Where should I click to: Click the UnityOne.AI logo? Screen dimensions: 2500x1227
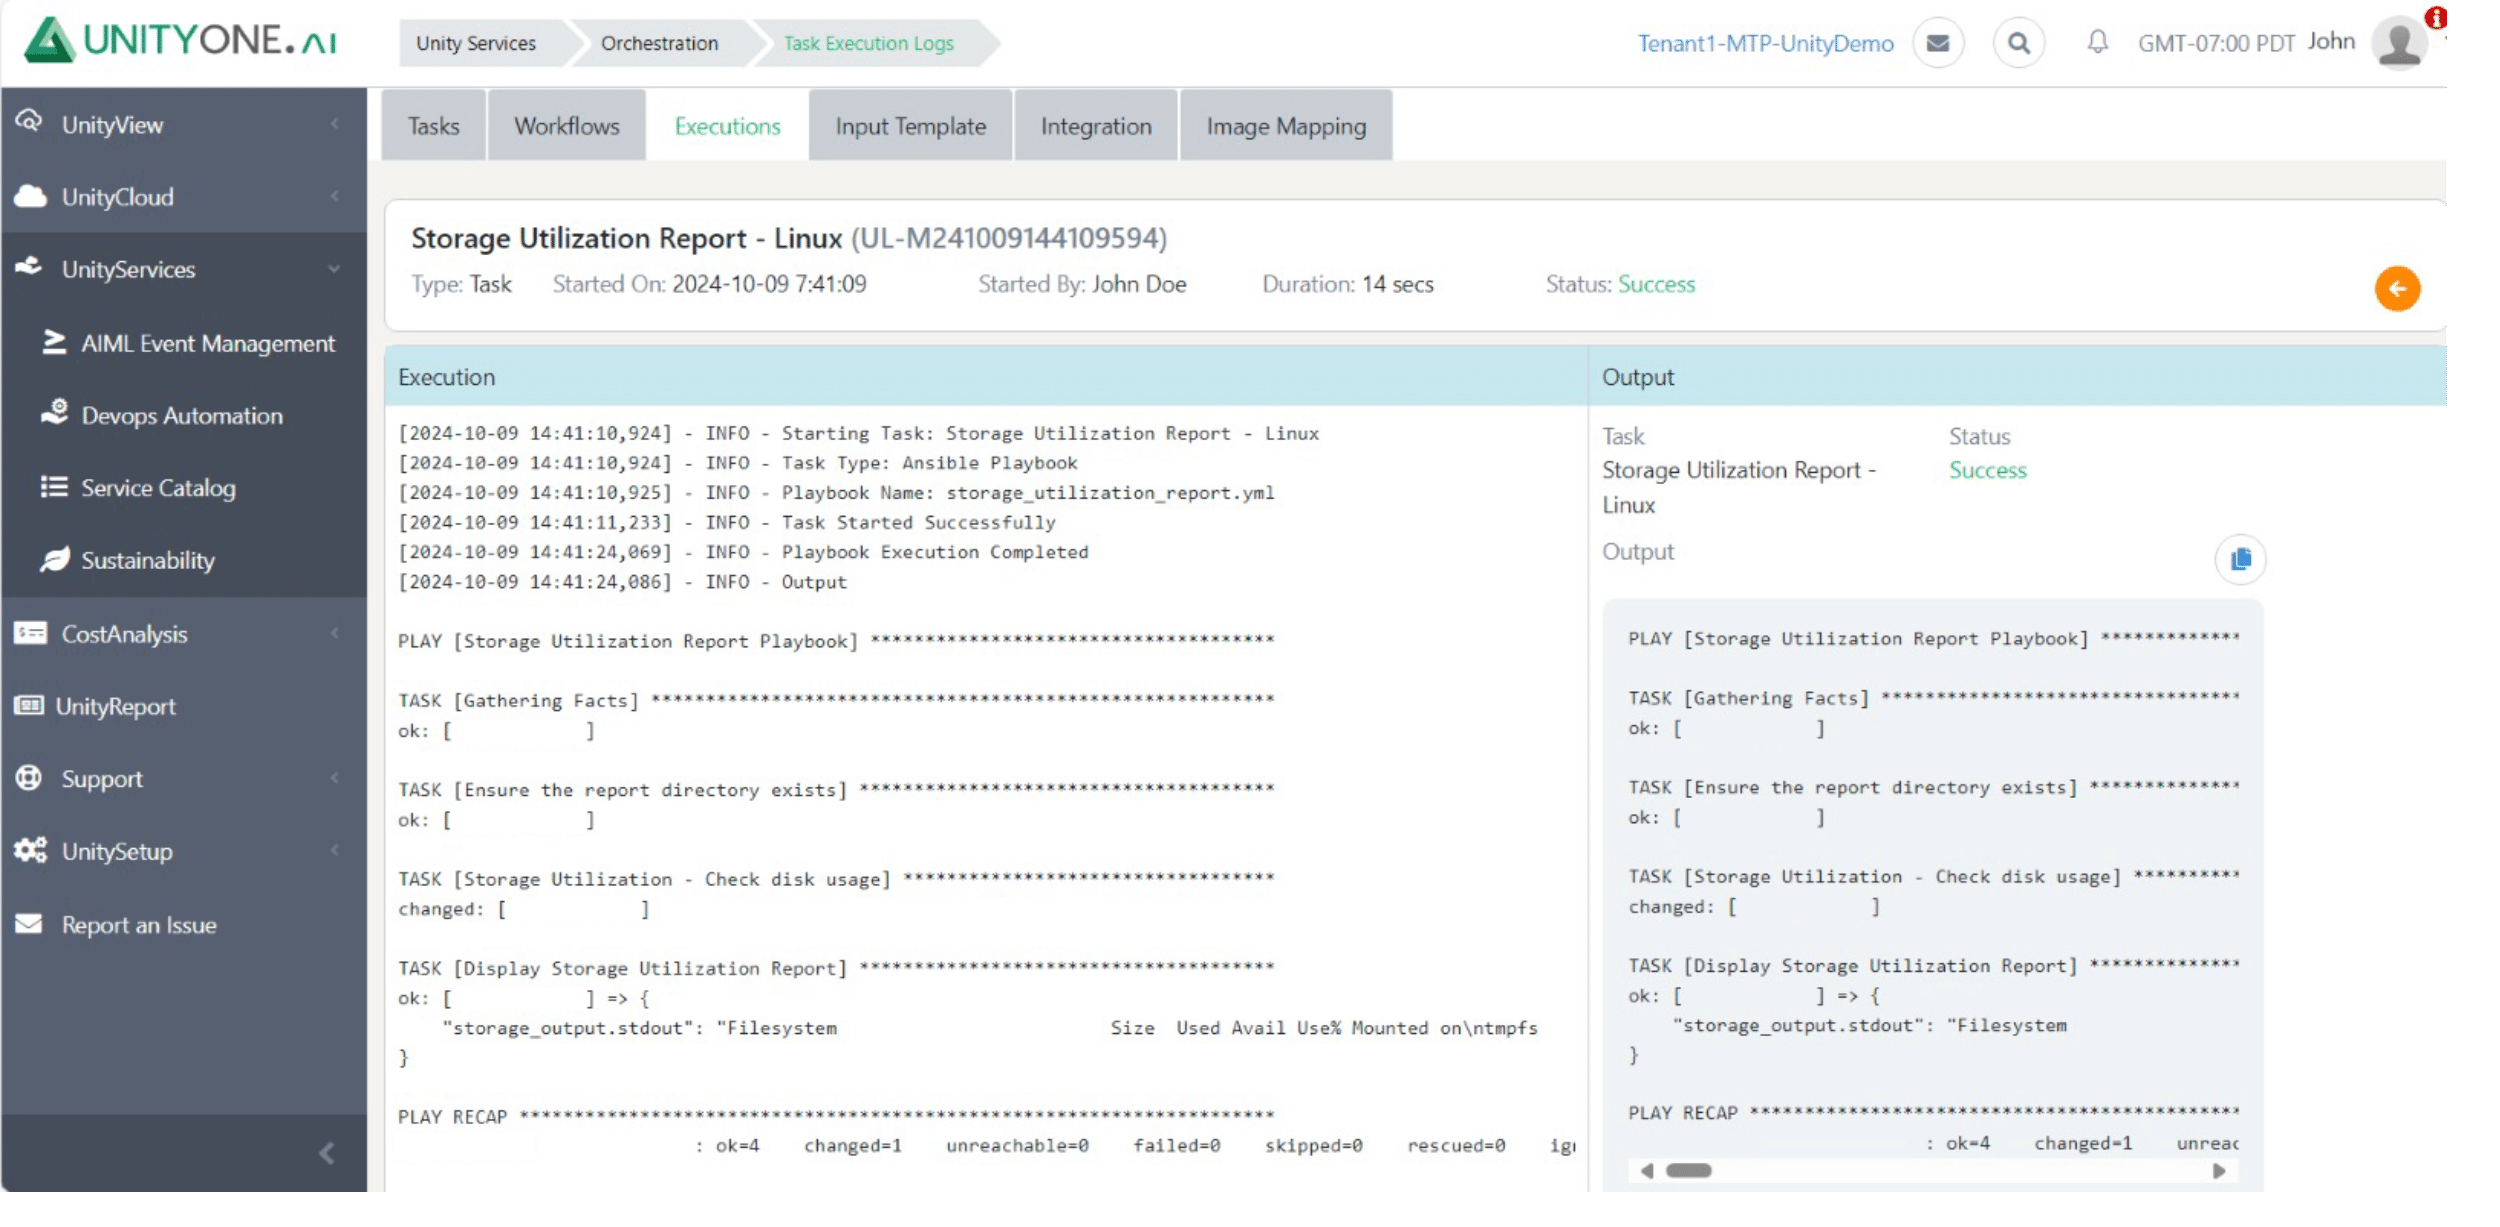[x=181, y=41]
